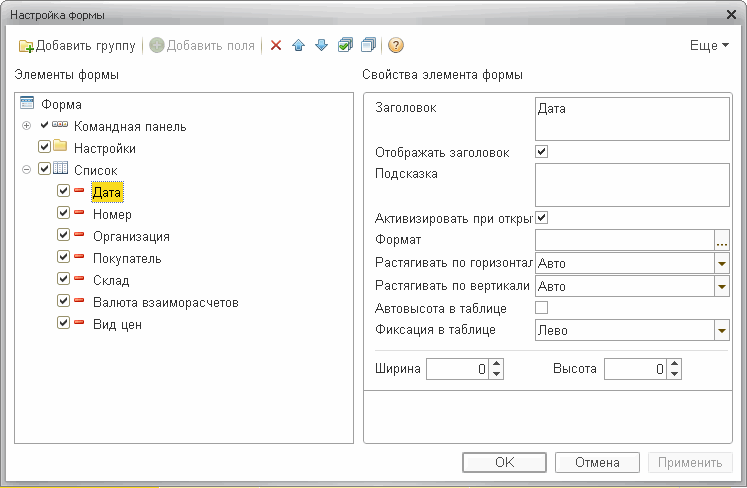Collapse the Список tree node

tap(27, 170)
